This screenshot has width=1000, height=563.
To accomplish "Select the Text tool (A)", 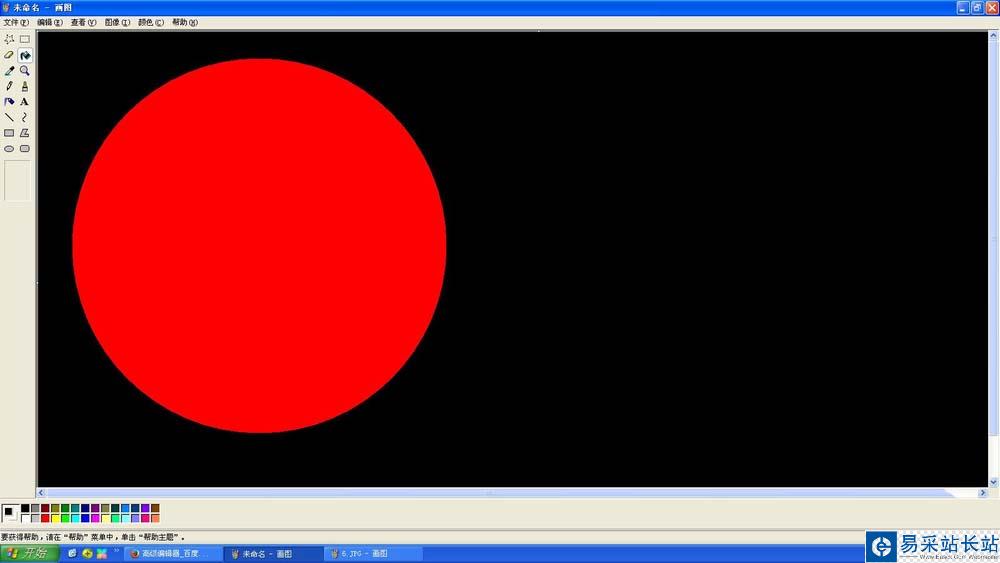I will tap(24, 101).
